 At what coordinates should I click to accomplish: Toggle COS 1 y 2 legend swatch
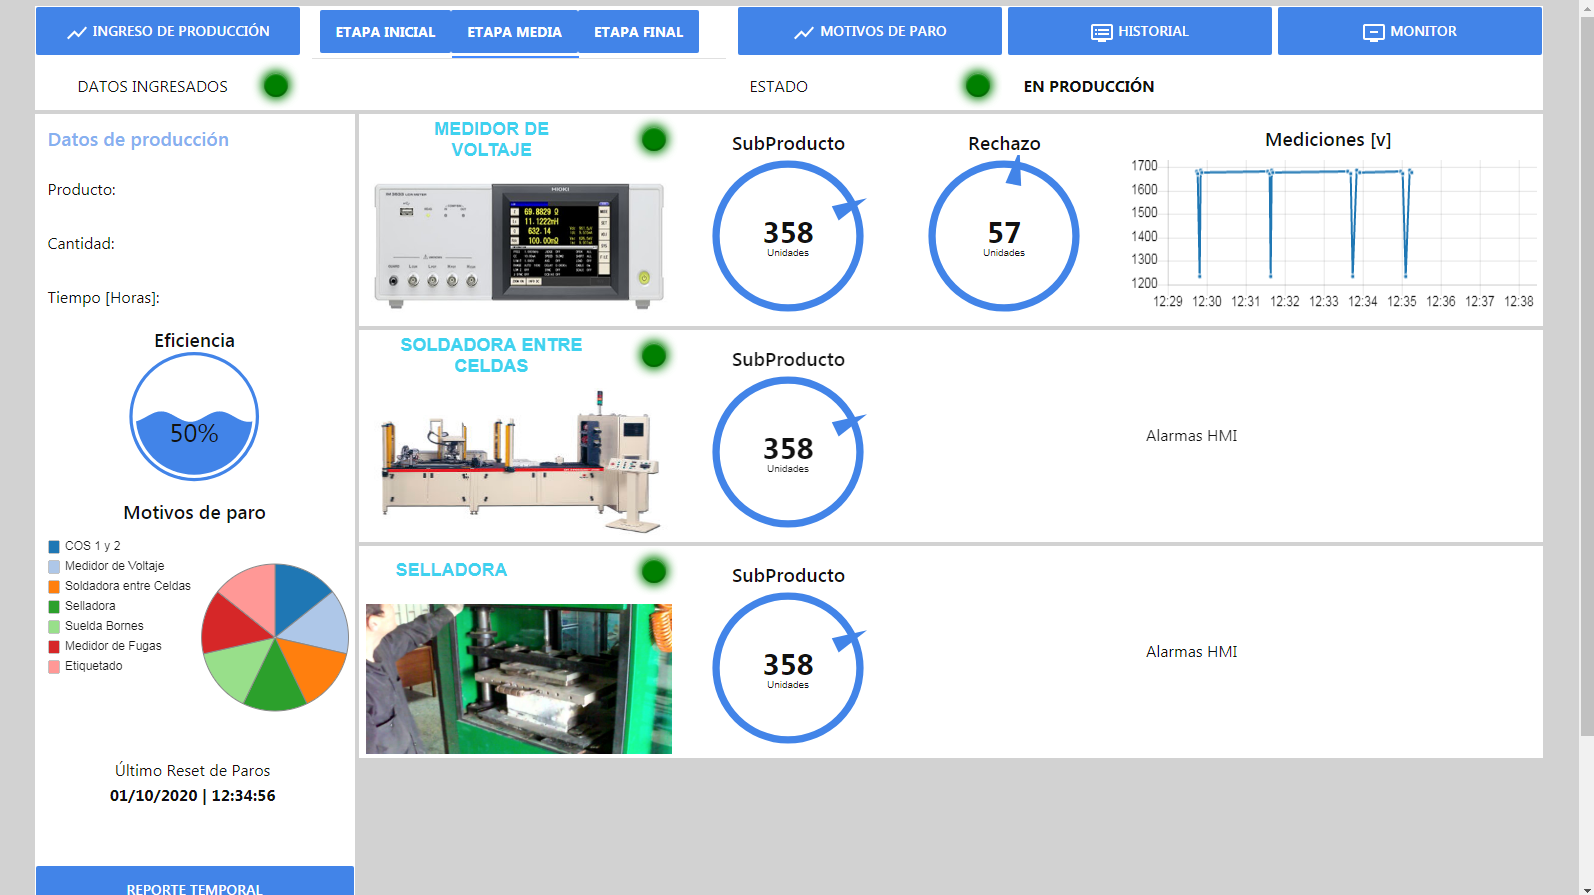point(54,547)
